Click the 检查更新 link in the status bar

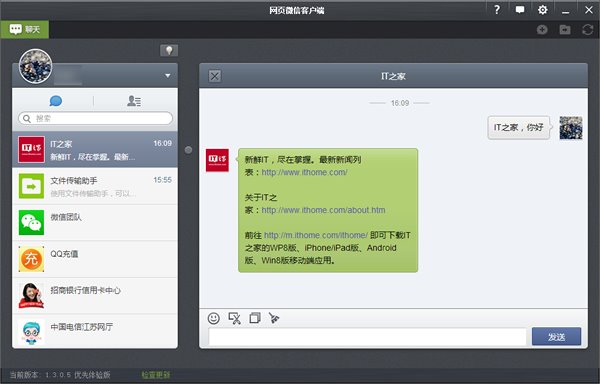click(x=156, y=375)
